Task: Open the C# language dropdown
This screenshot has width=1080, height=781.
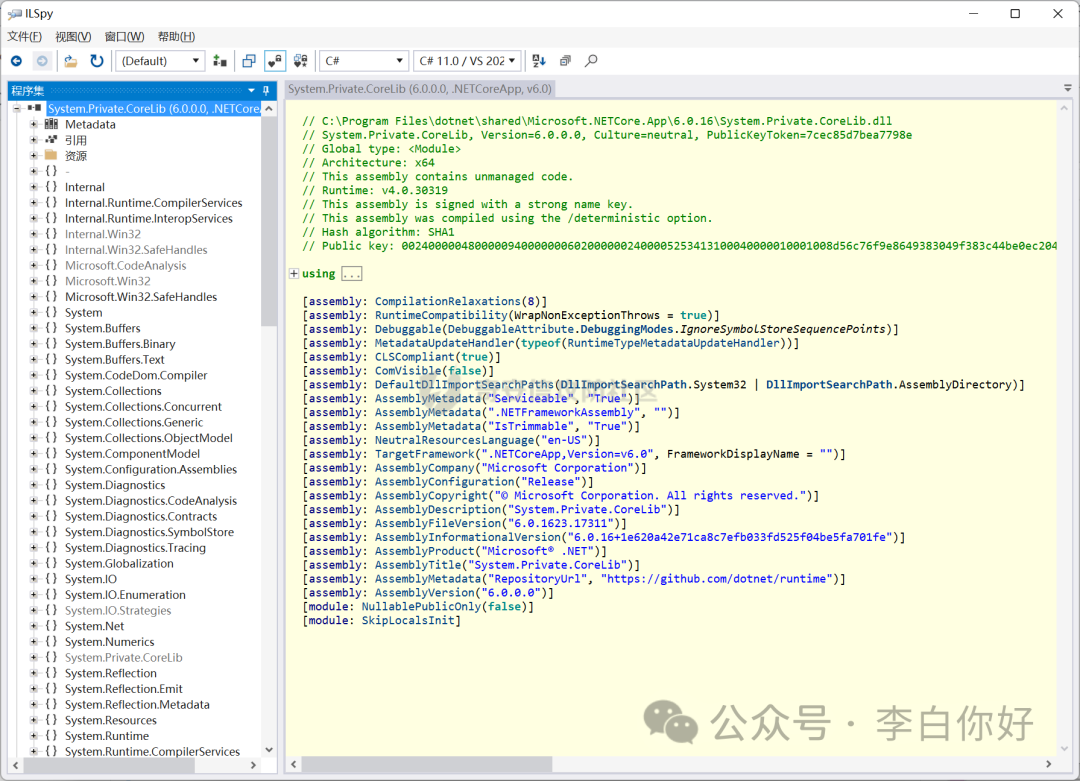Action: [x=364, y=61]
